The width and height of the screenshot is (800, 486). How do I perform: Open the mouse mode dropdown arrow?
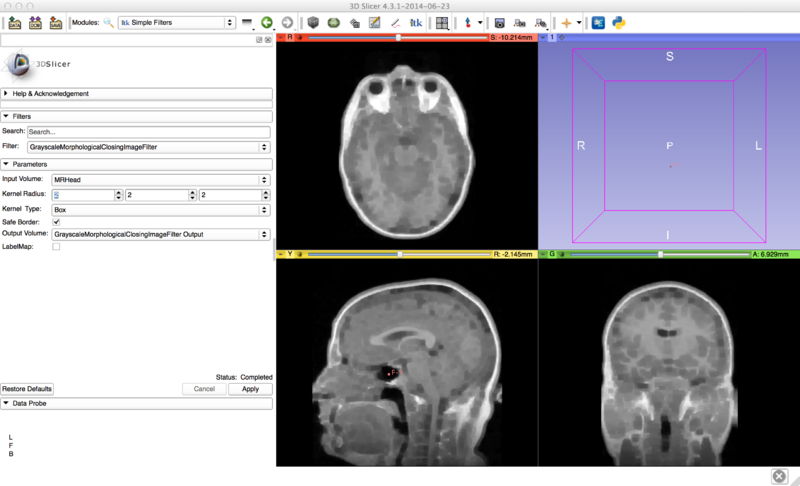click(480, 22)
